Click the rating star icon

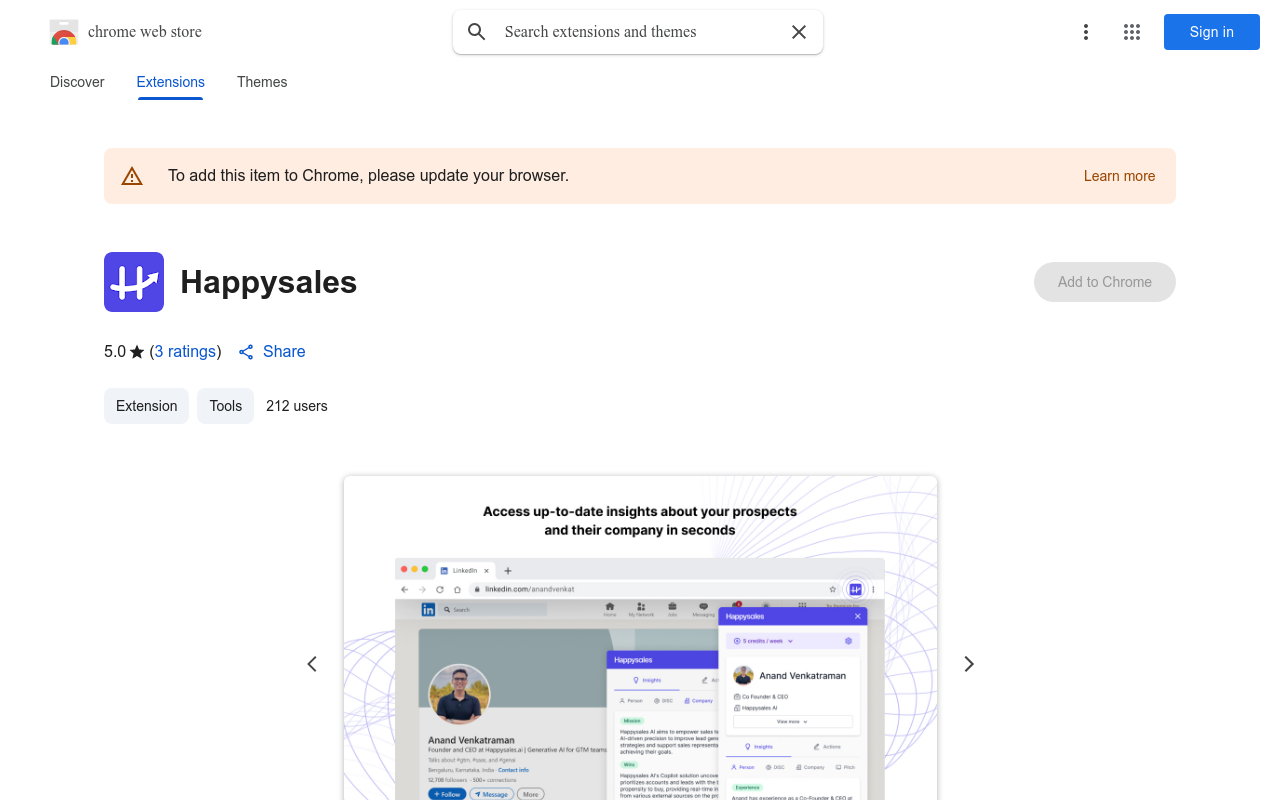pos(137,352)
